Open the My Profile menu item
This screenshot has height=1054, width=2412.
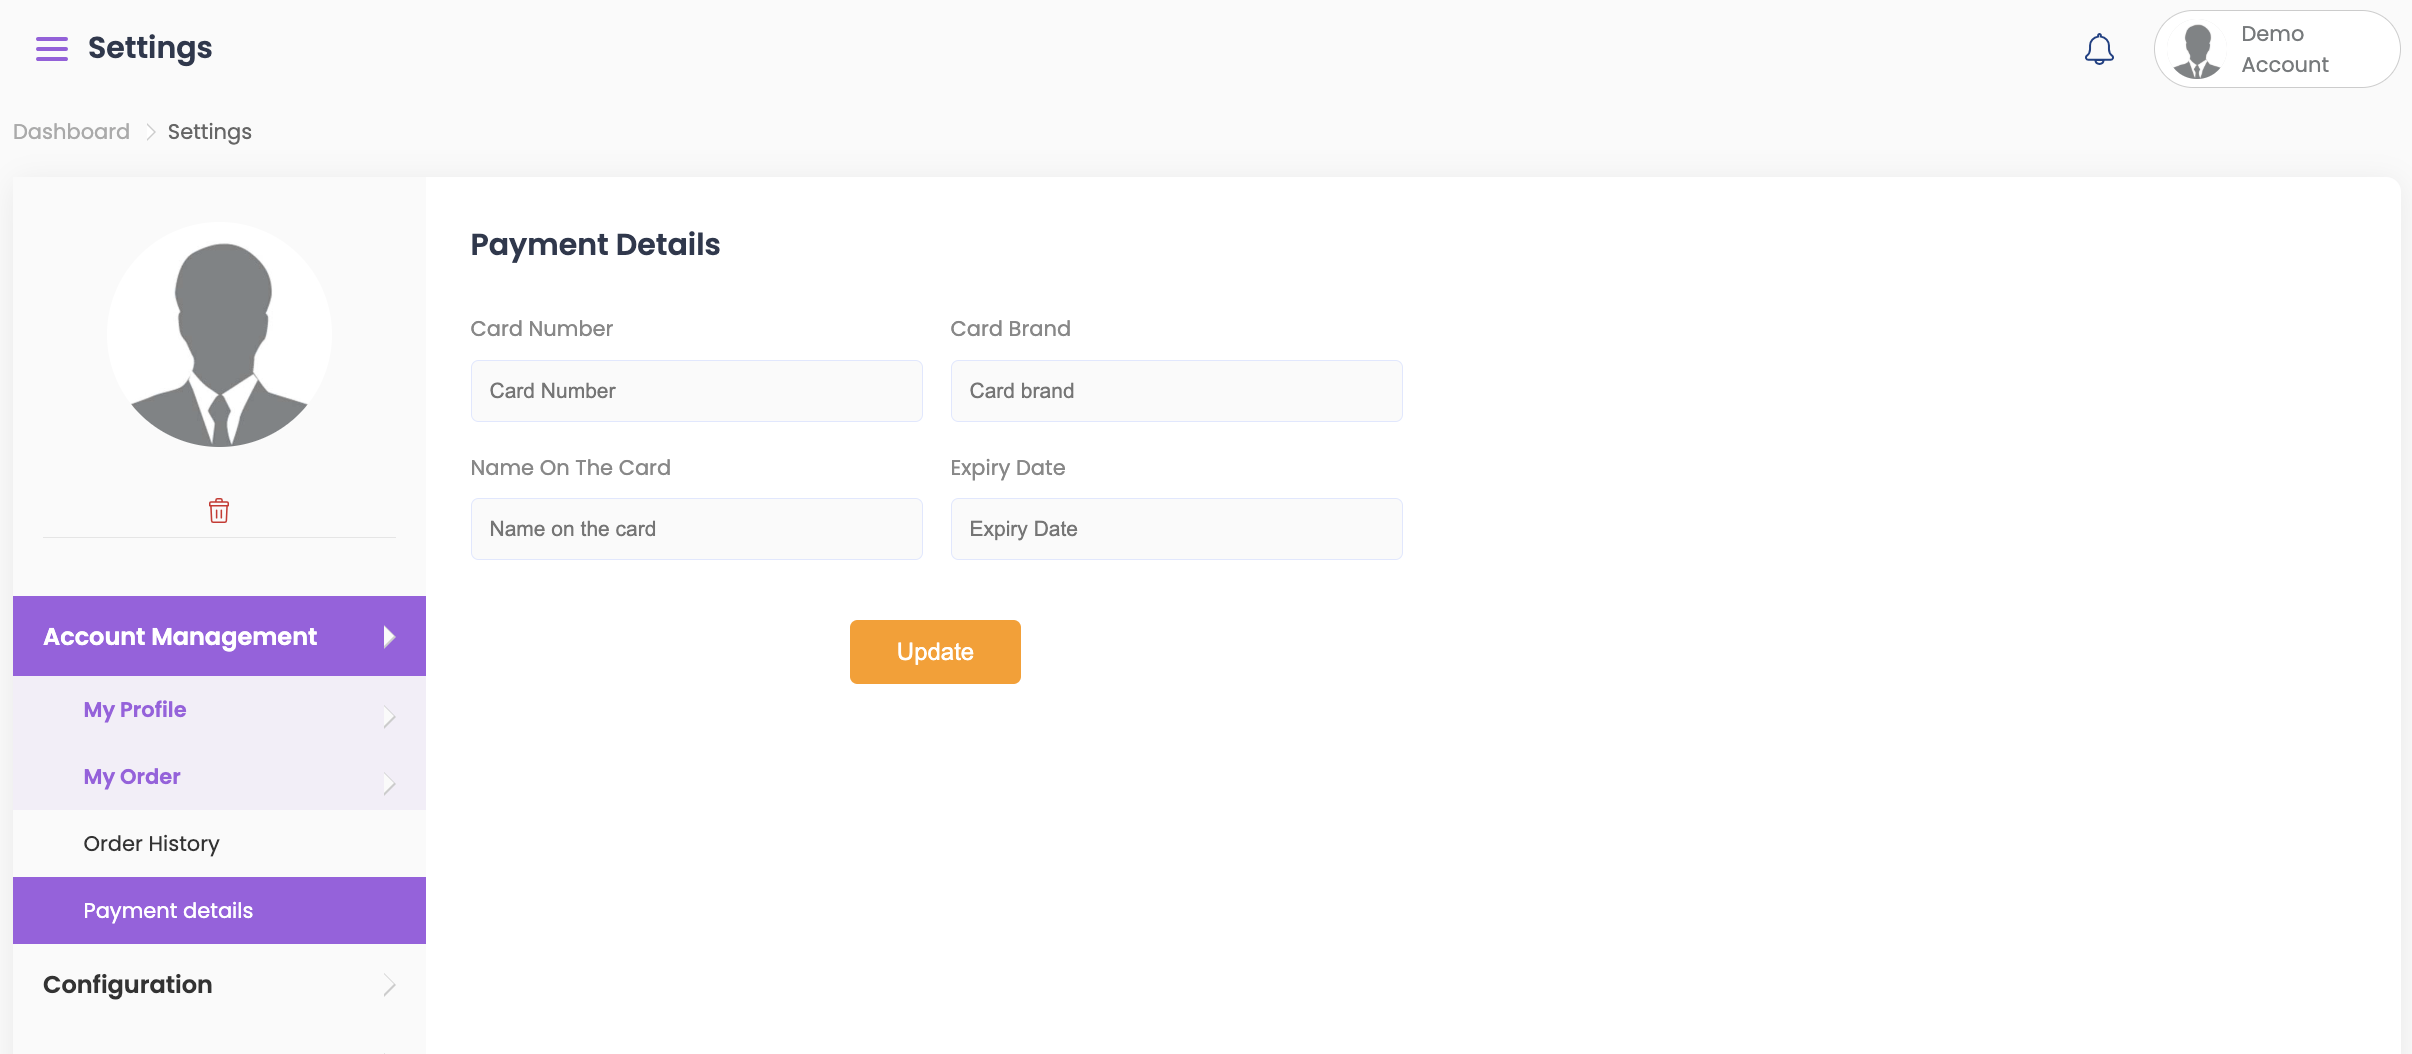point(135,710)
